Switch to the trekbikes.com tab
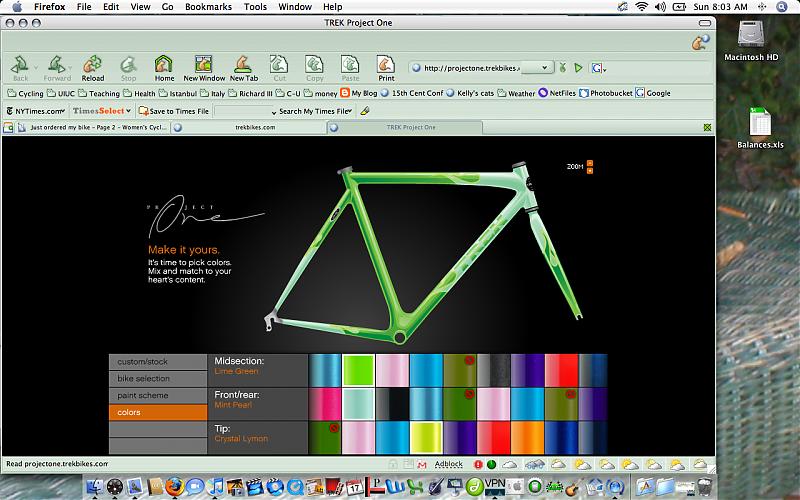 (254, 127)
